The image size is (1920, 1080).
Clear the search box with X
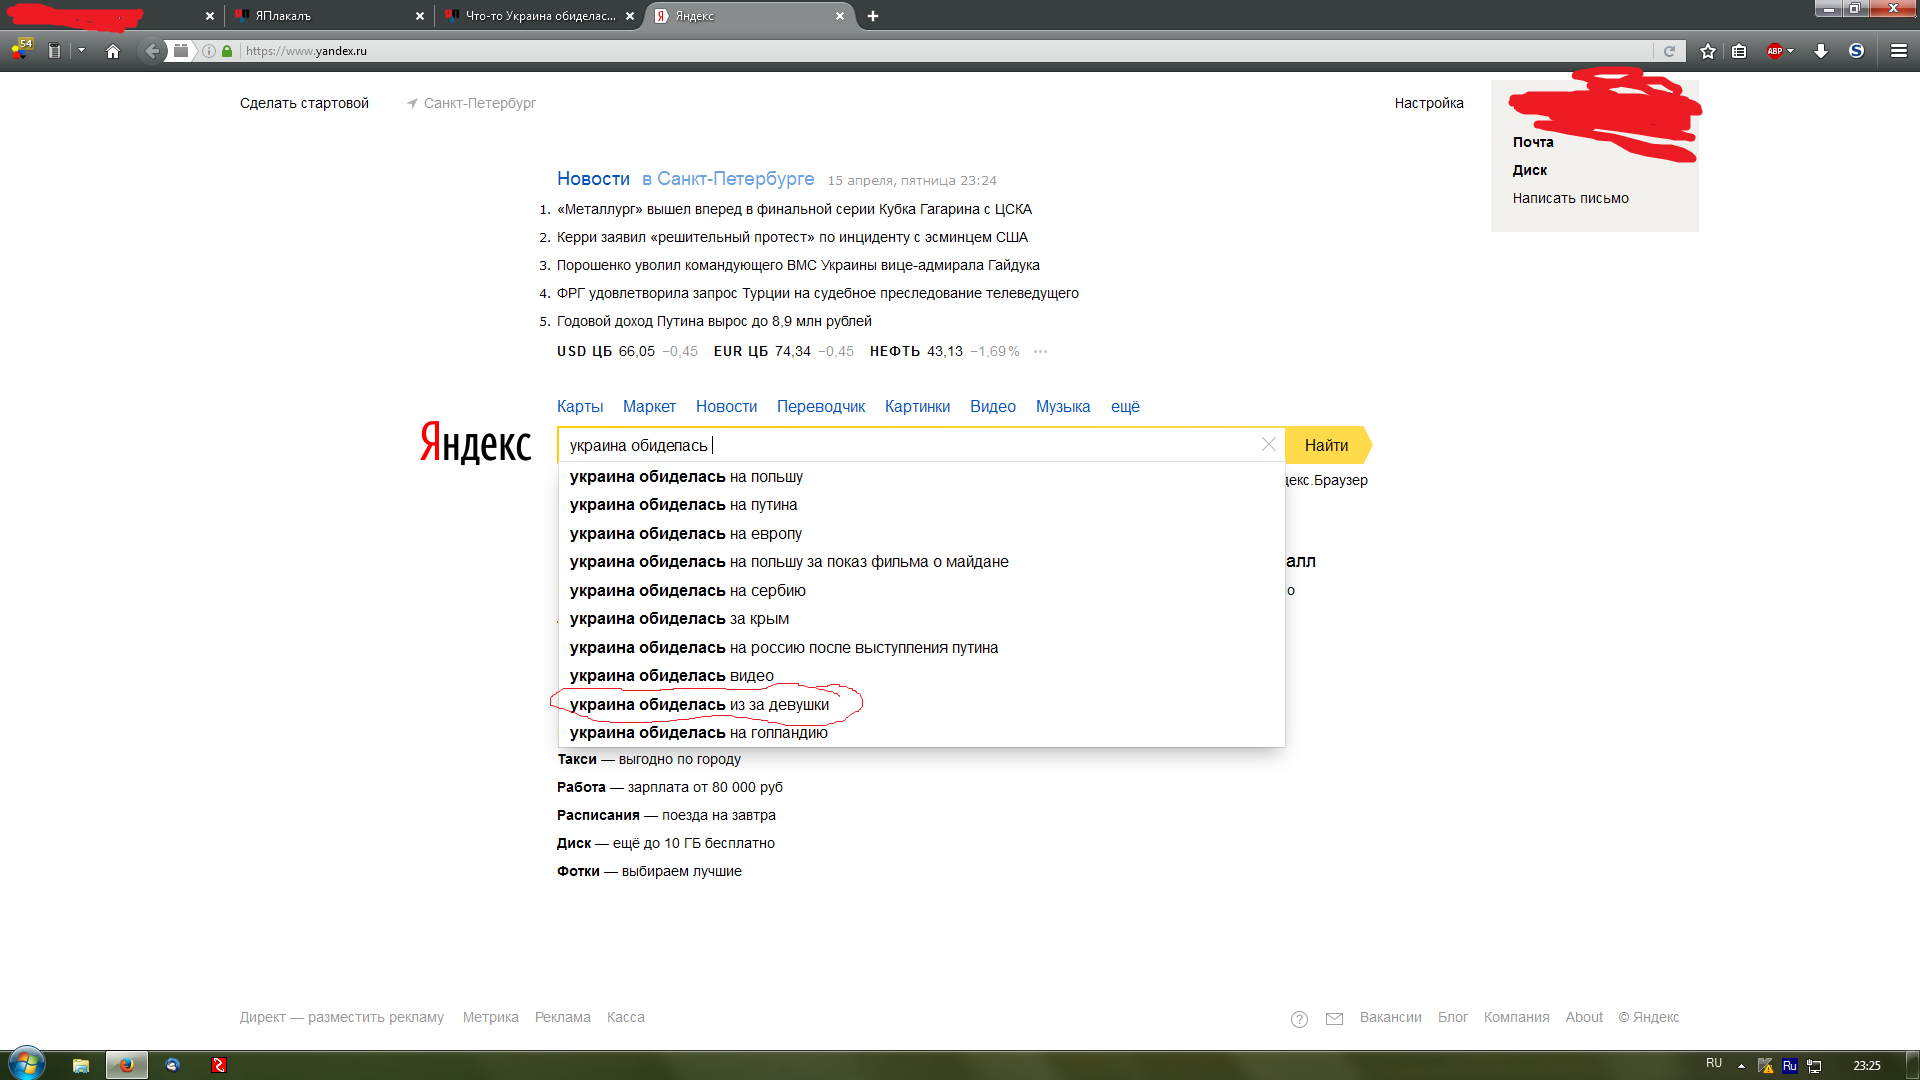click(1268, 444)
